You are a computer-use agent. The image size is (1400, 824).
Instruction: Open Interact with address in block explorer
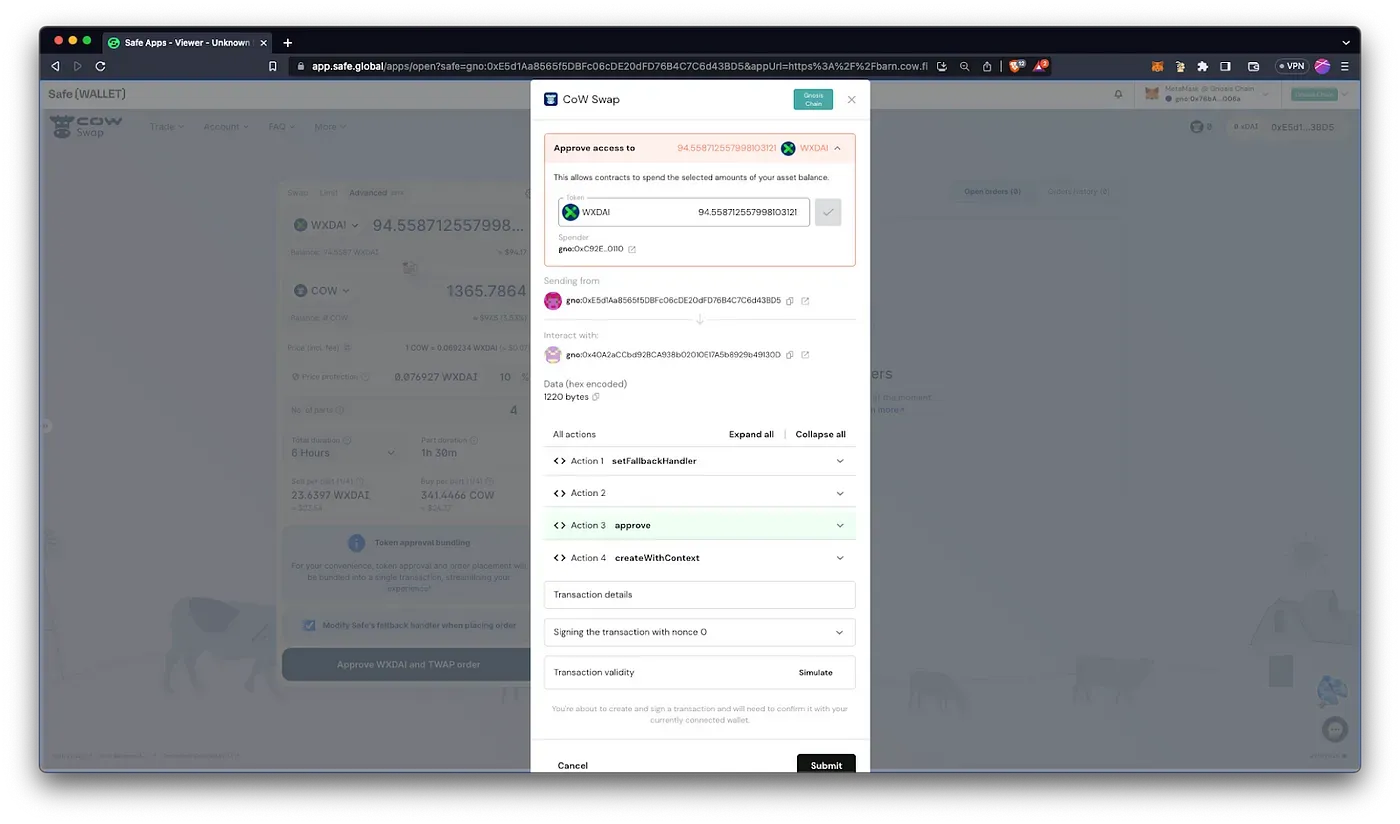pos(805,355)
